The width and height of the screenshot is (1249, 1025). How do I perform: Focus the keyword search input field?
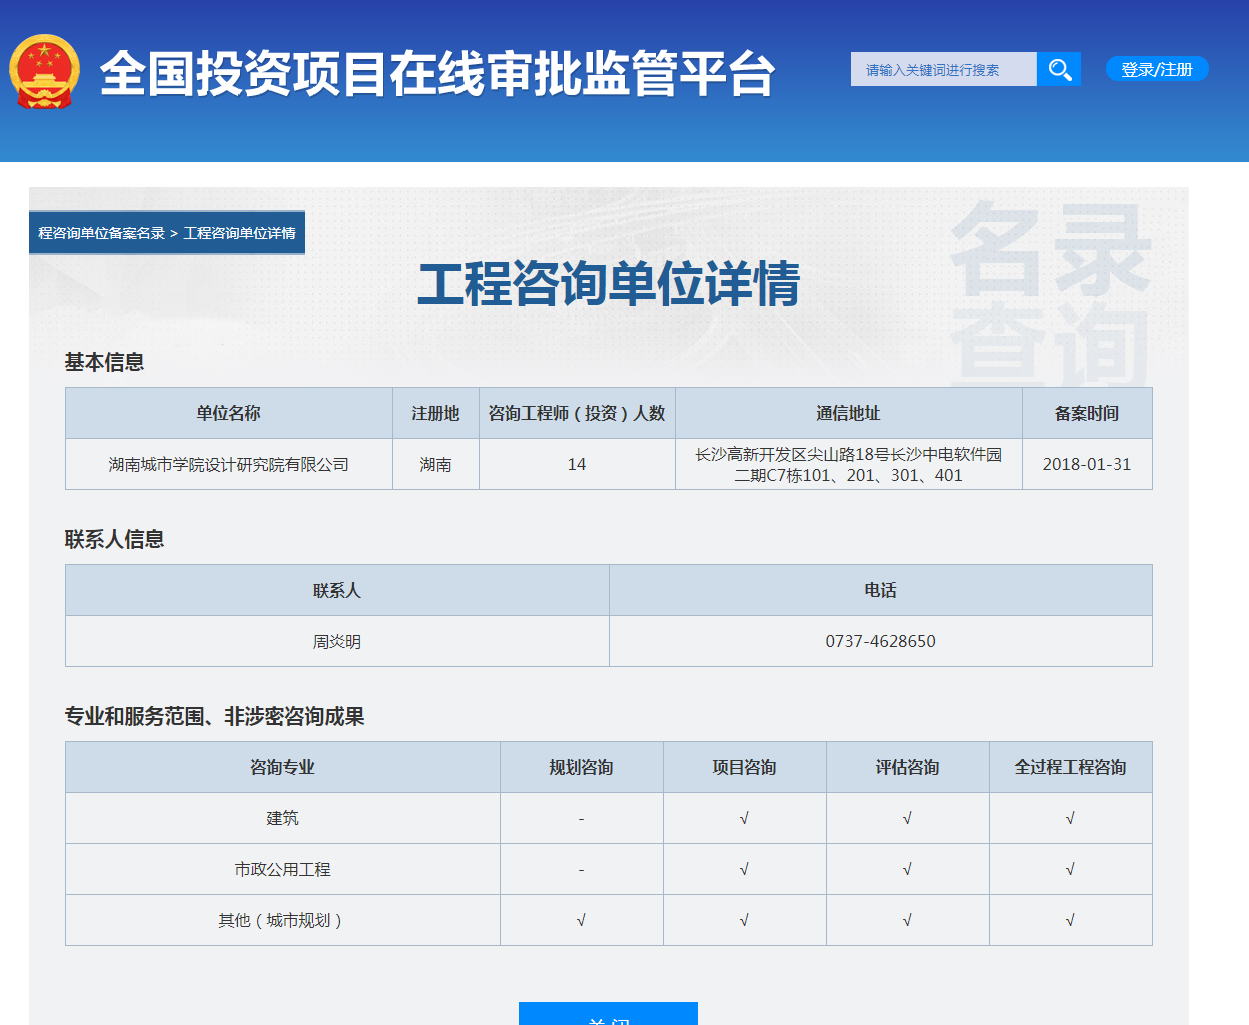[944, 69]
